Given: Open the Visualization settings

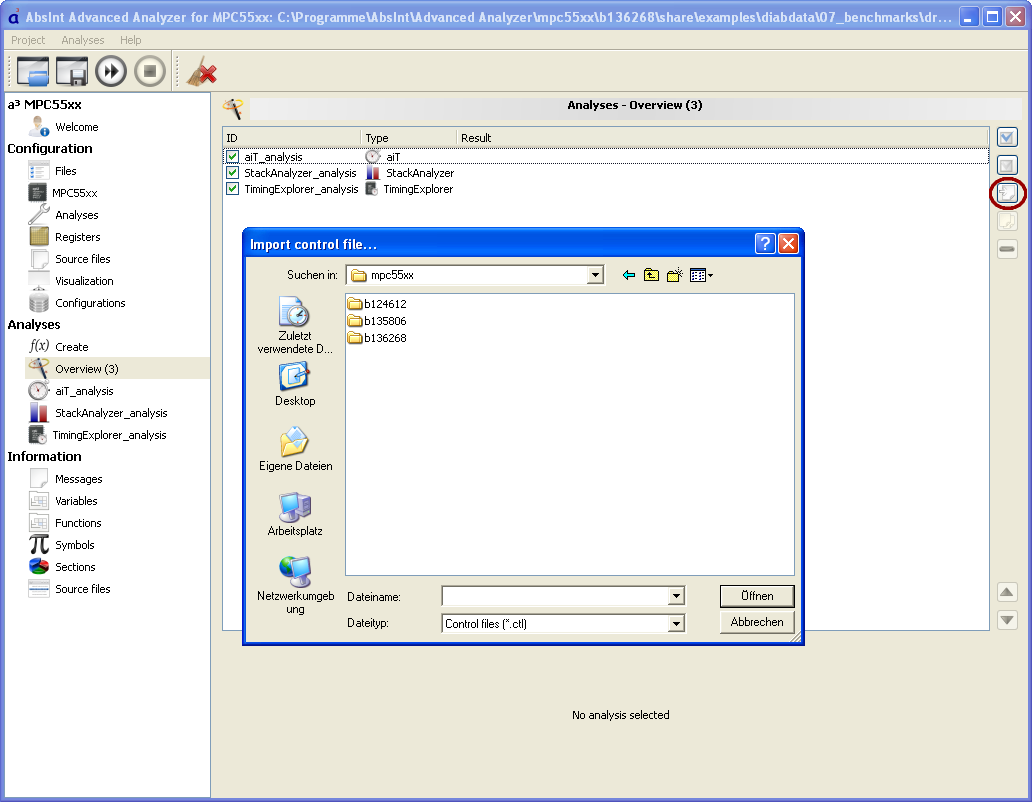Looking at the screenshot, I should tap(84, 281).
